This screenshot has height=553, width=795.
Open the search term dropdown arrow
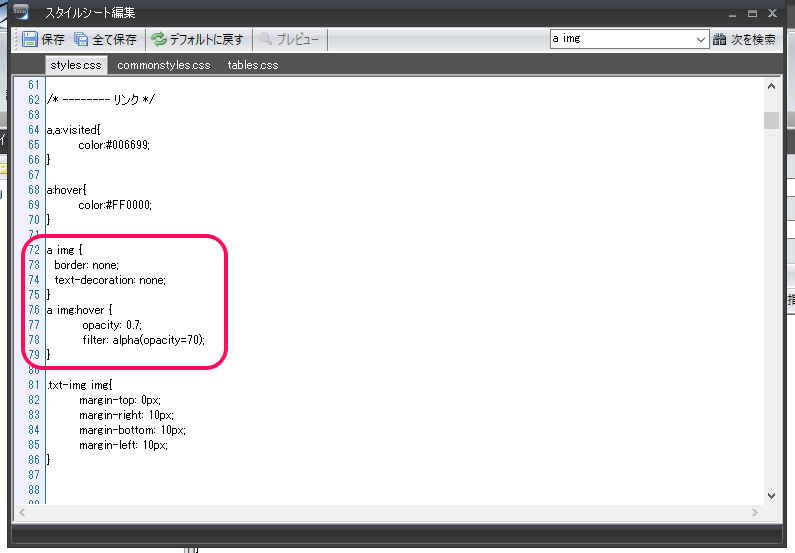[700, 40]
